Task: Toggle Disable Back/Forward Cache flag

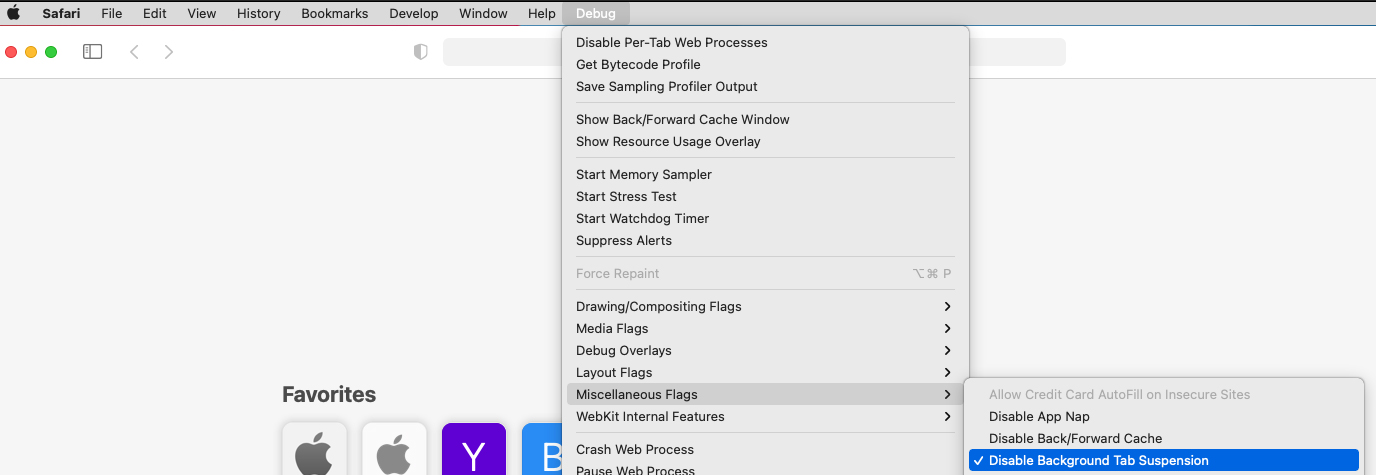Action: 1075,439
